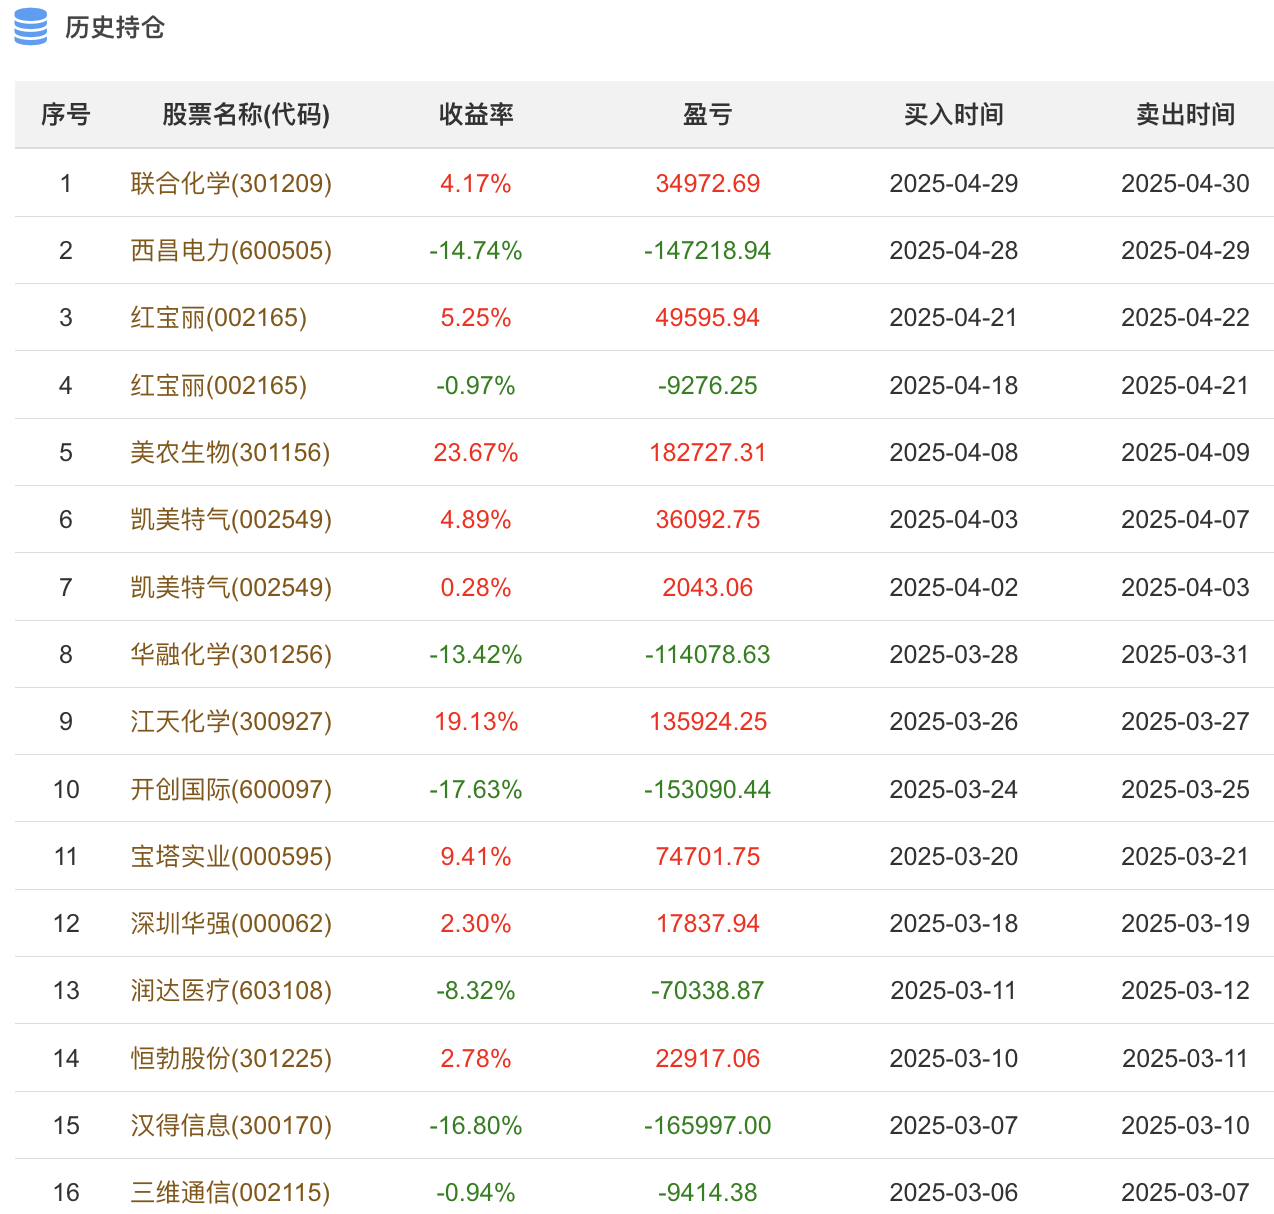This screenshot has height=1214, width=1274.
Task: Select the profit figure 2043.06
Action: 708,588
